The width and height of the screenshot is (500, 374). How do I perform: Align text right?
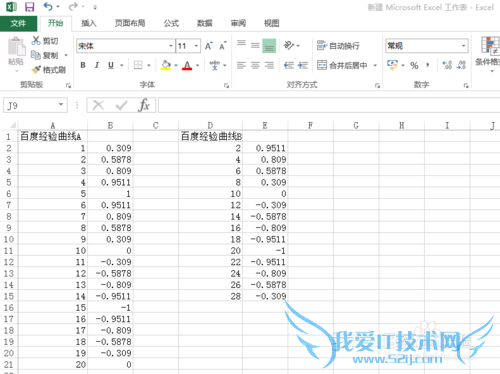click(x=269, y=65)
